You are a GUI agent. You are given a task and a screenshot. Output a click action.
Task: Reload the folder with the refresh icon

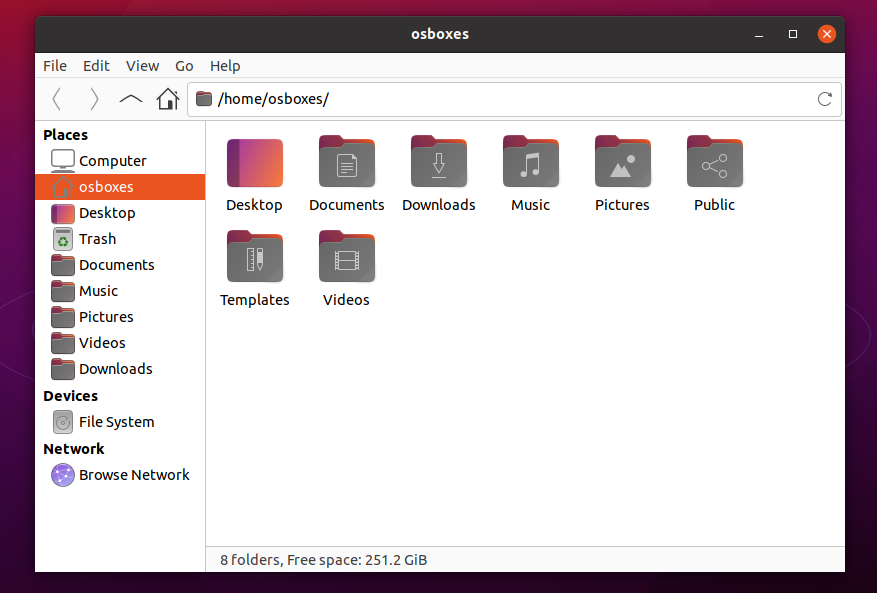825,99
